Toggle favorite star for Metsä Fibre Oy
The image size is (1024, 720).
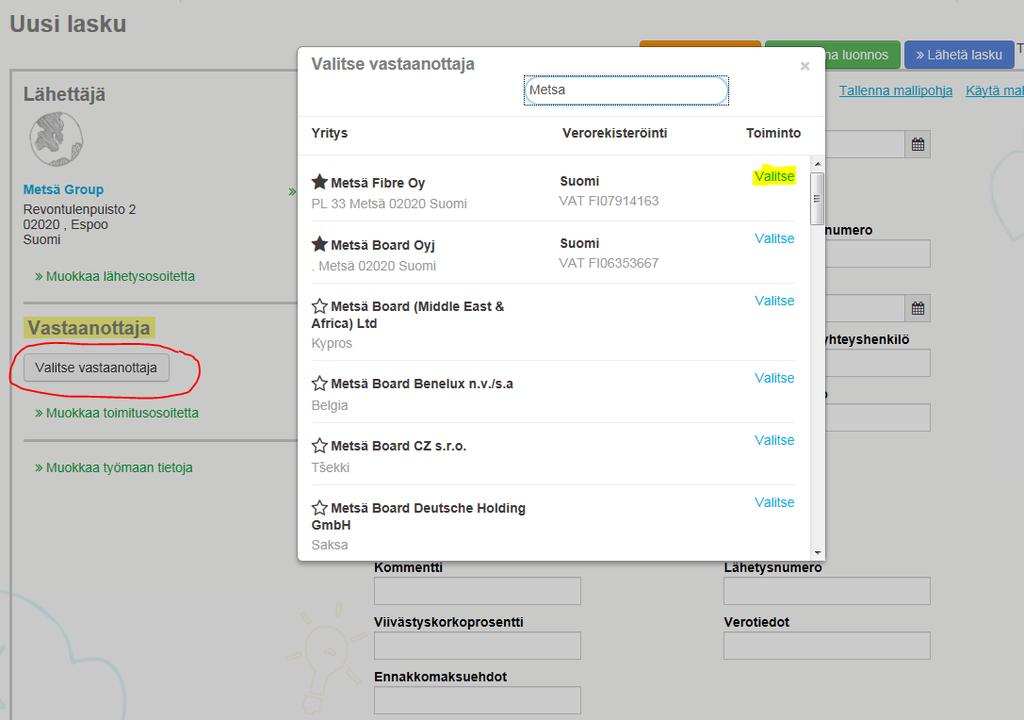tap(319, 182)
